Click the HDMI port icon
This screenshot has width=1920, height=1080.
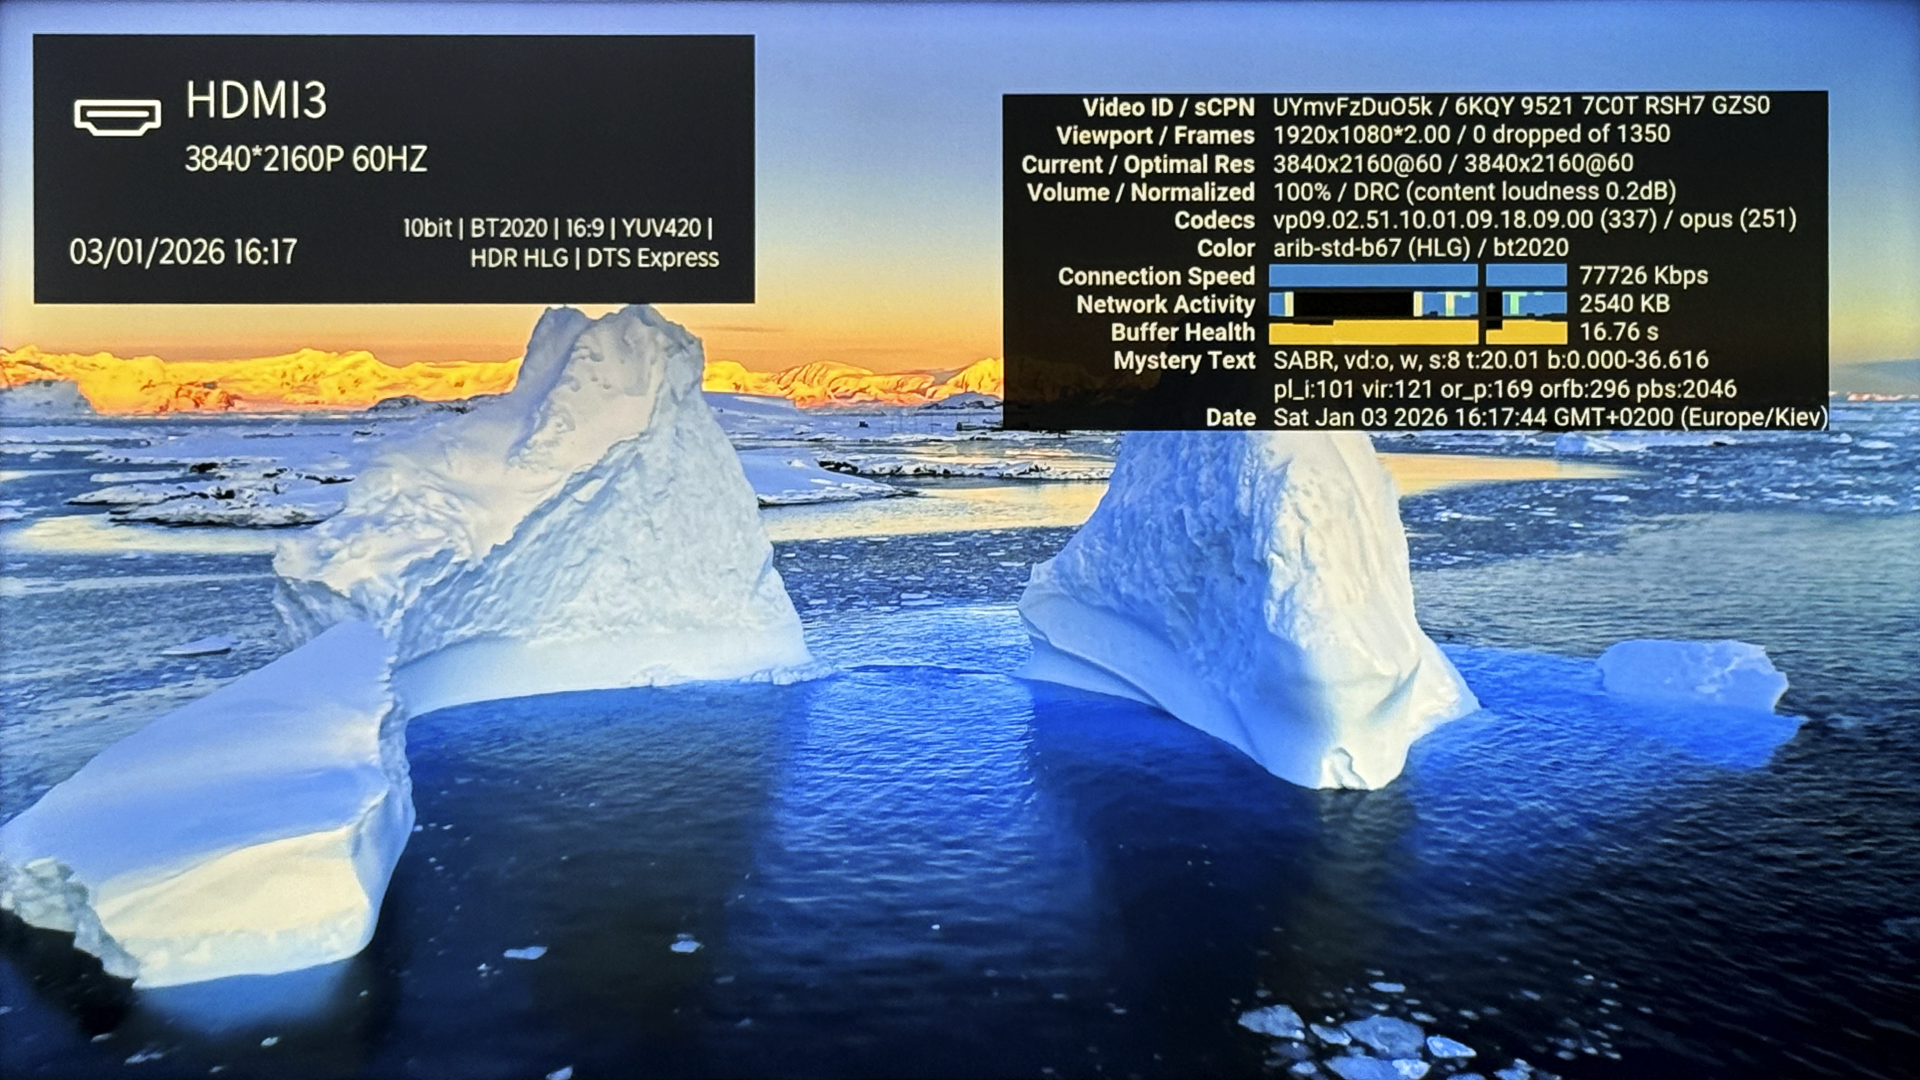click(x=117, y=116)
